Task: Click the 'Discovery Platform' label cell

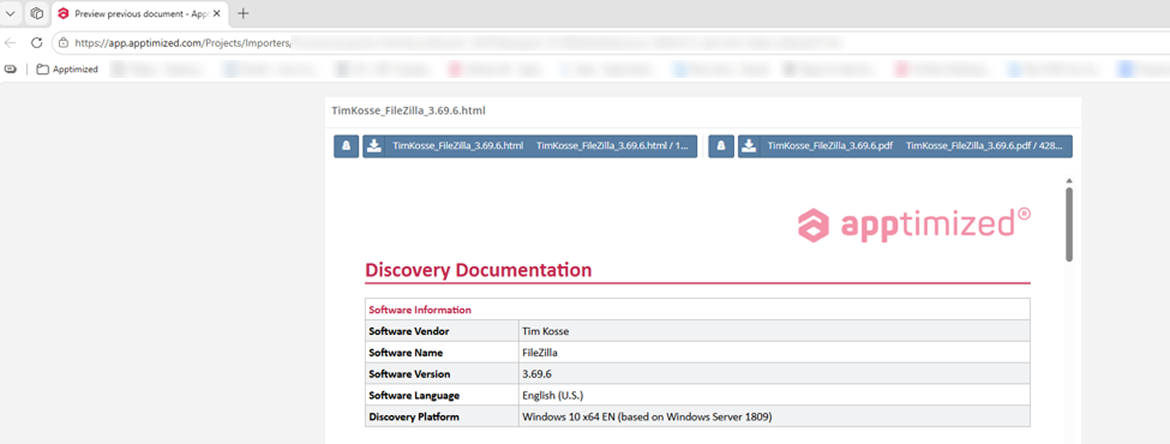Action: click(442, 416)
